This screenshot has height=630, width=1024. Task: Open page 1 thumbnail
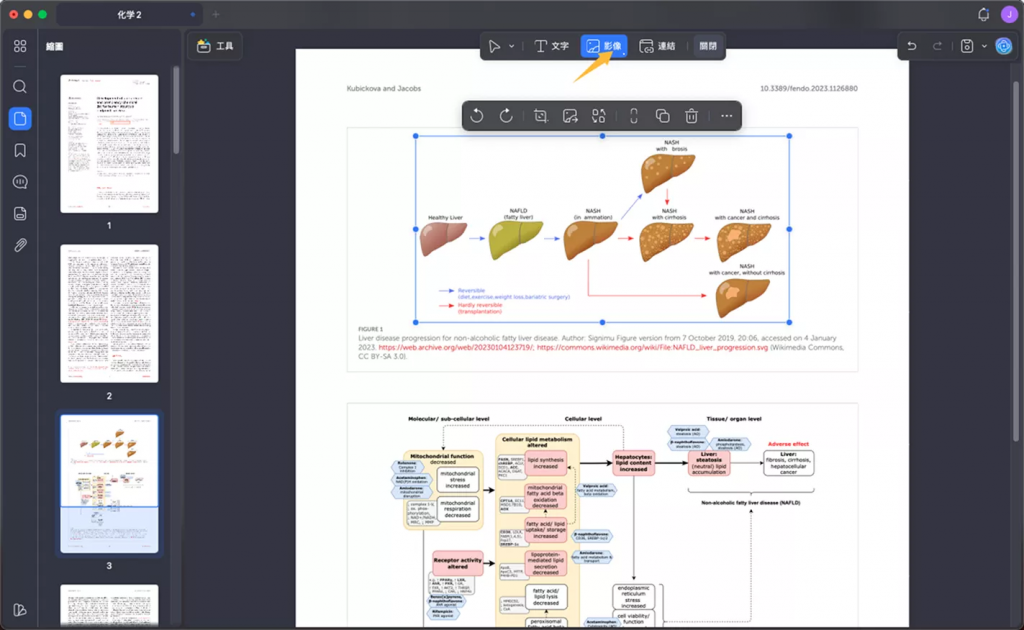click(109, 144)
